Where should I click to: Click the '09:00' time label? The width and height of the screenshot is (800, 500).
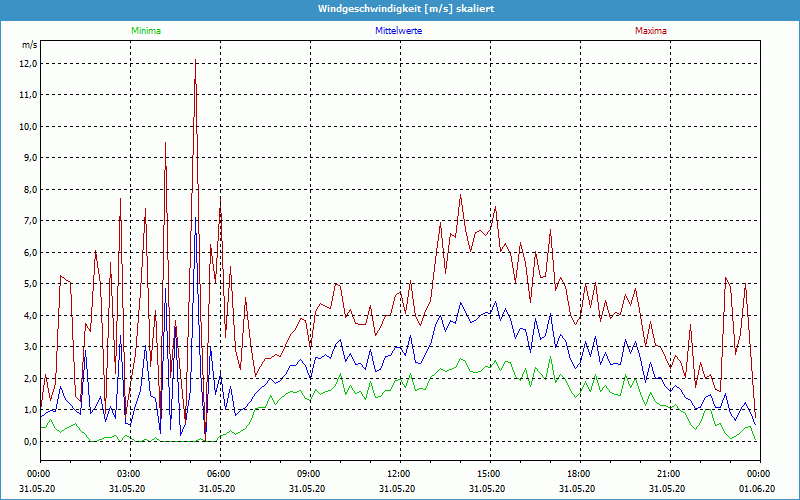[x=309, y=474]
